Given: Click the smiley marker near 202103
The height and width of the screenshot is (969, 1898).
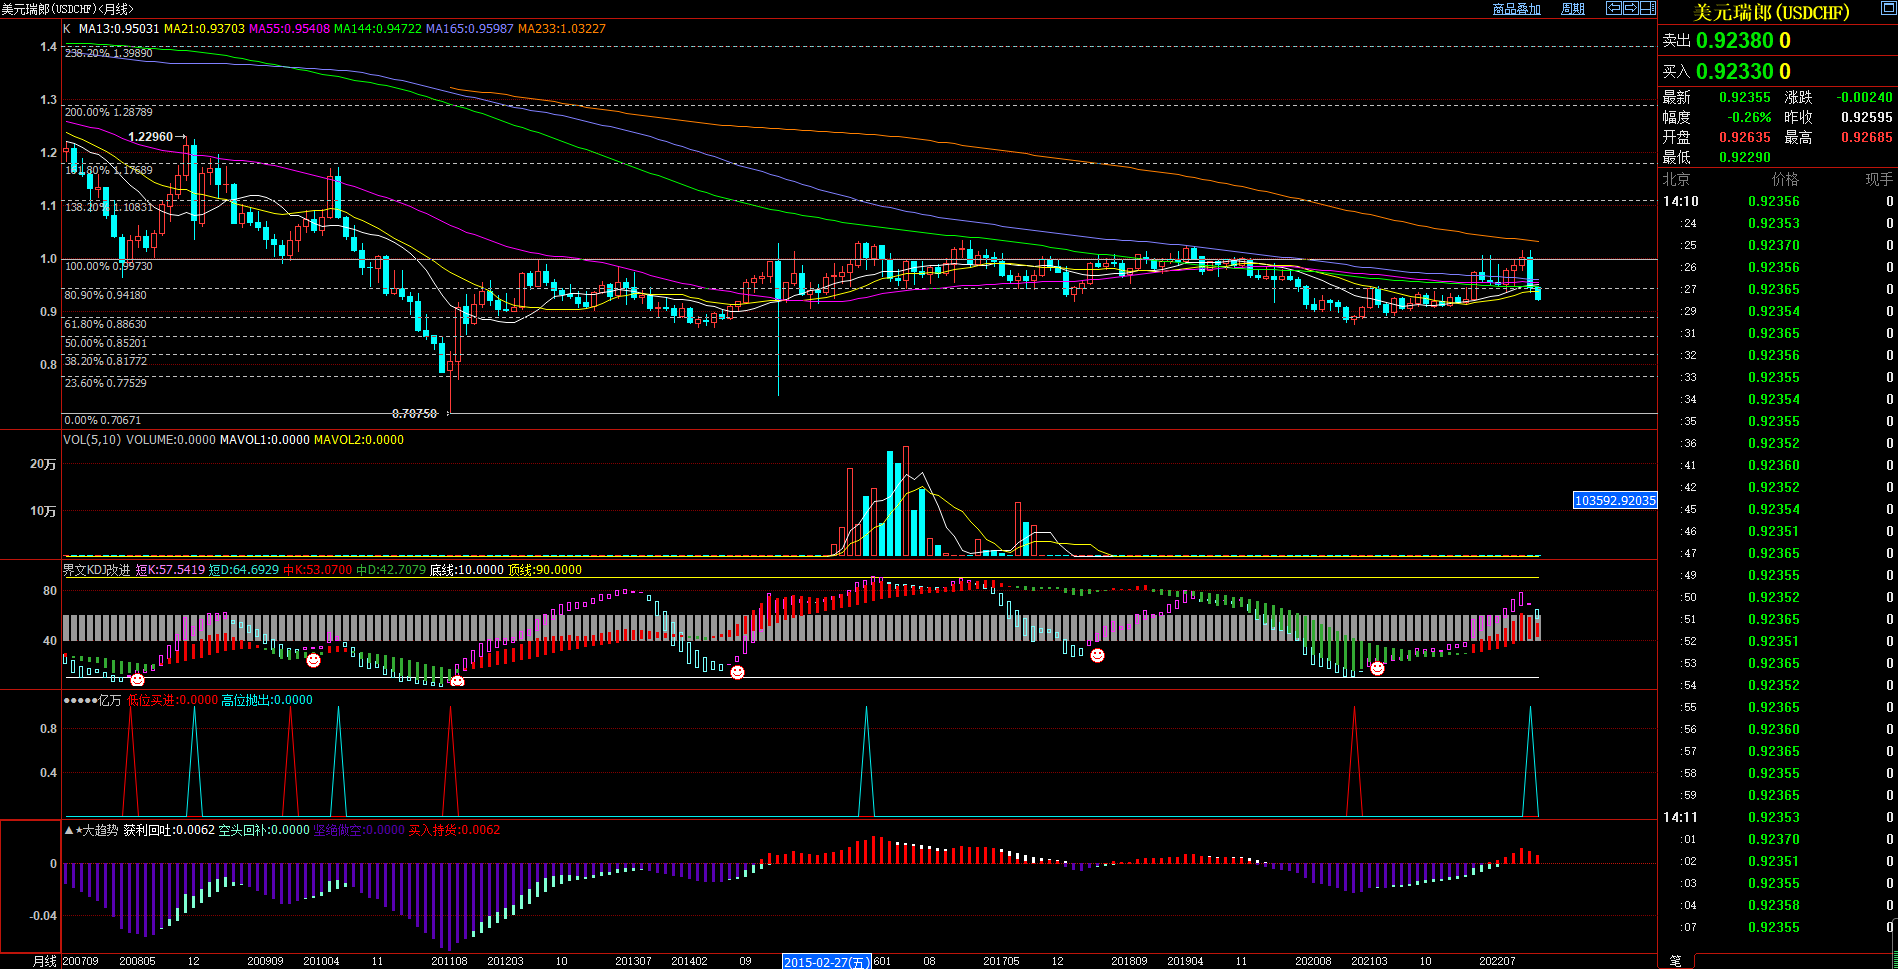Looking at the screenshot, I should click(x=1377, y=668).
